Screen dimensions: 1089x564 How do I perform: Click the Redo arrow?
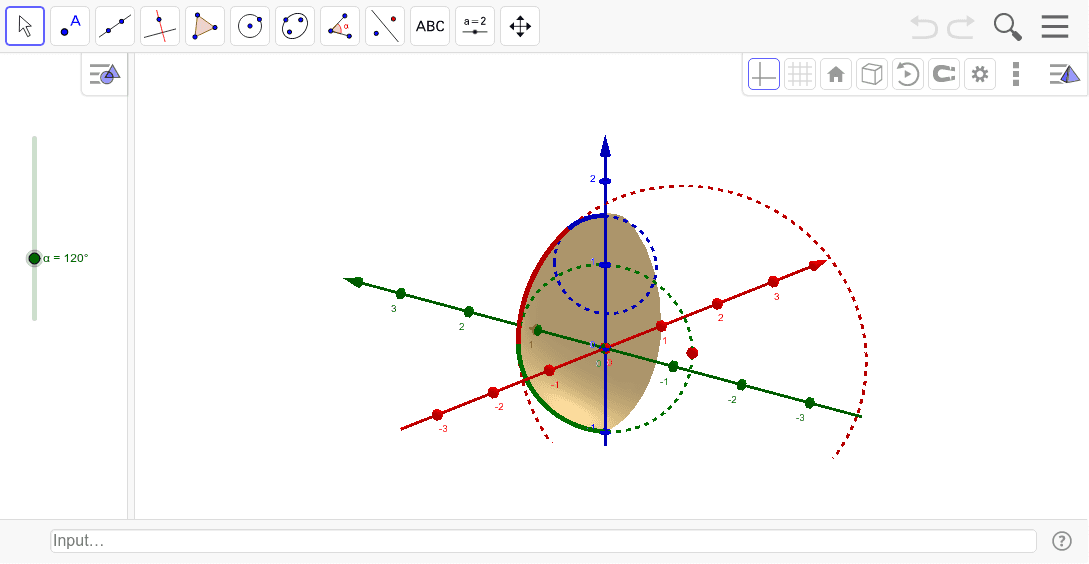[962, 27]
